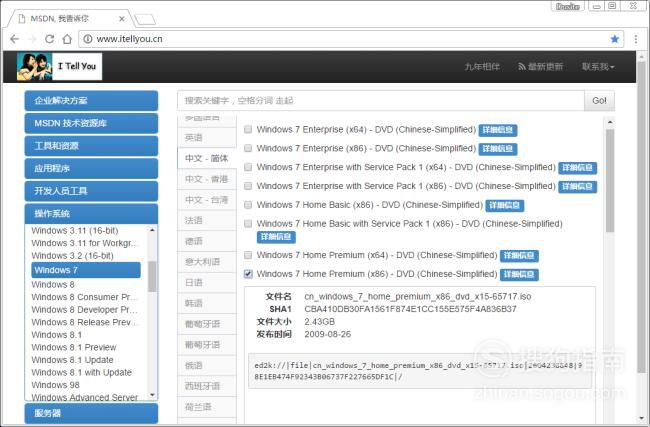650x427 pixels.
Task: Switch to the 中文 - 台湾 language tab
Action: point(207,200)
